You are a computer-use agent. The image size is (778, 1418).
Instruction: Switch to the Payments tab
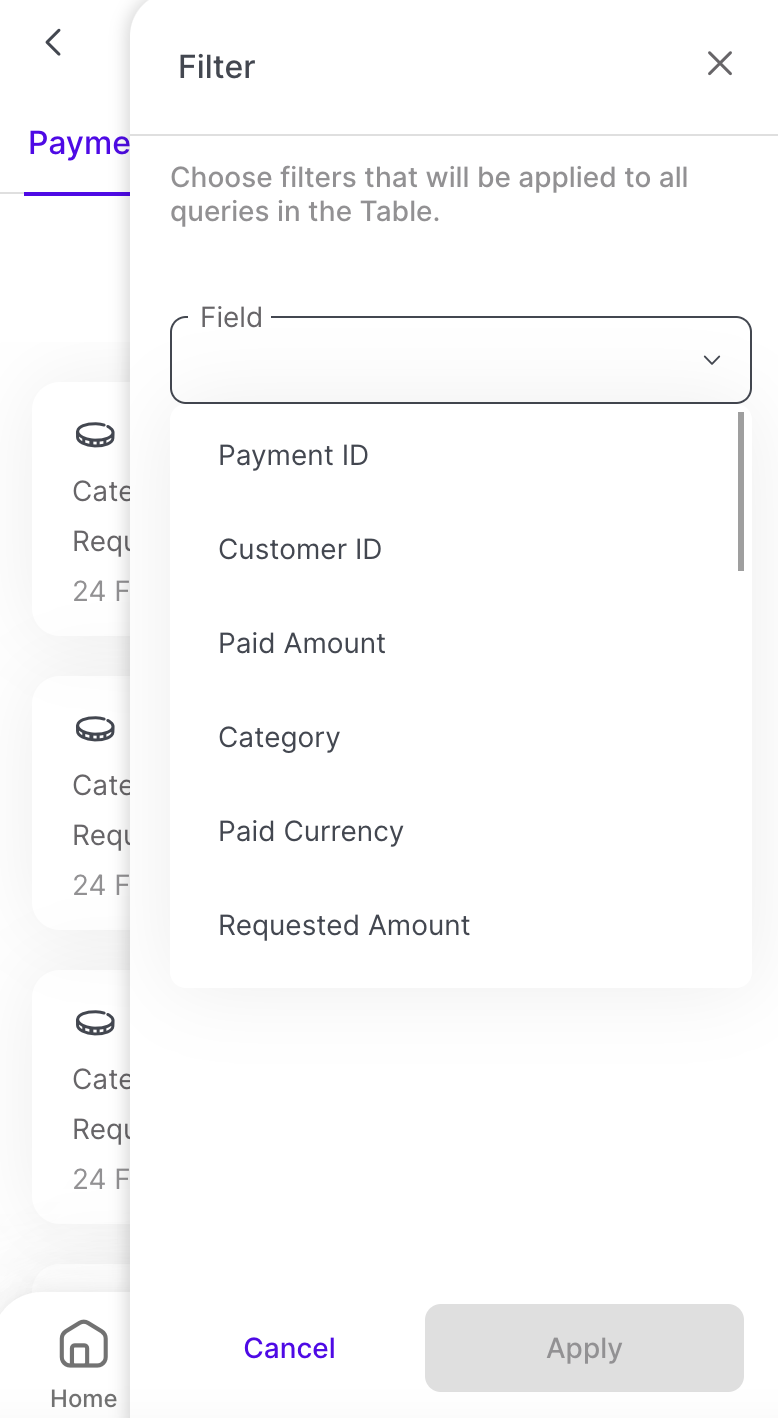79,144
